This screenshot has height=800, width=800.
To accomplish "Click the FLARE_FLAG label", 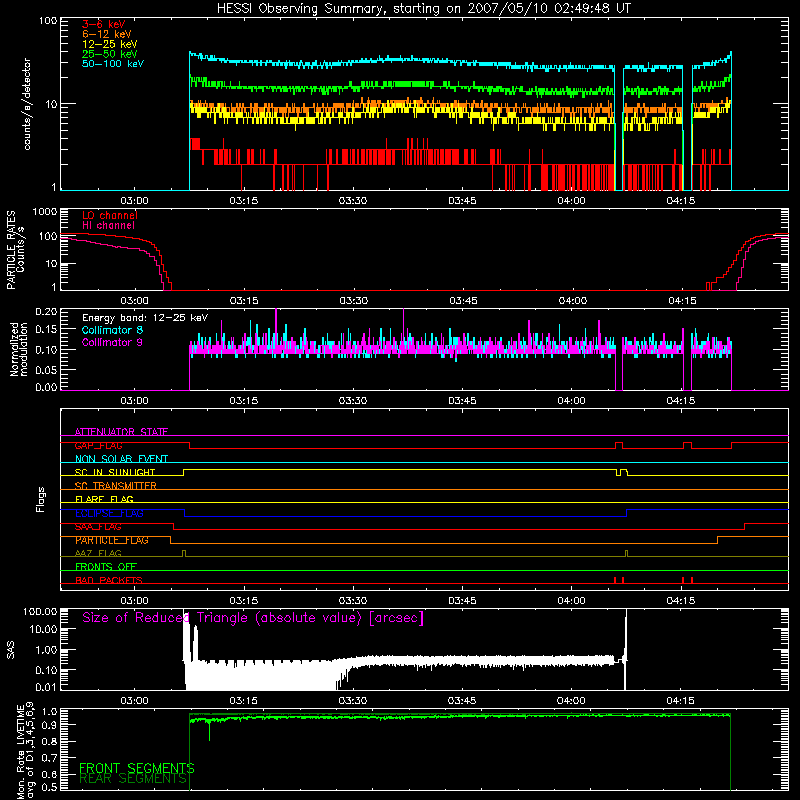I will click(104, 499).
